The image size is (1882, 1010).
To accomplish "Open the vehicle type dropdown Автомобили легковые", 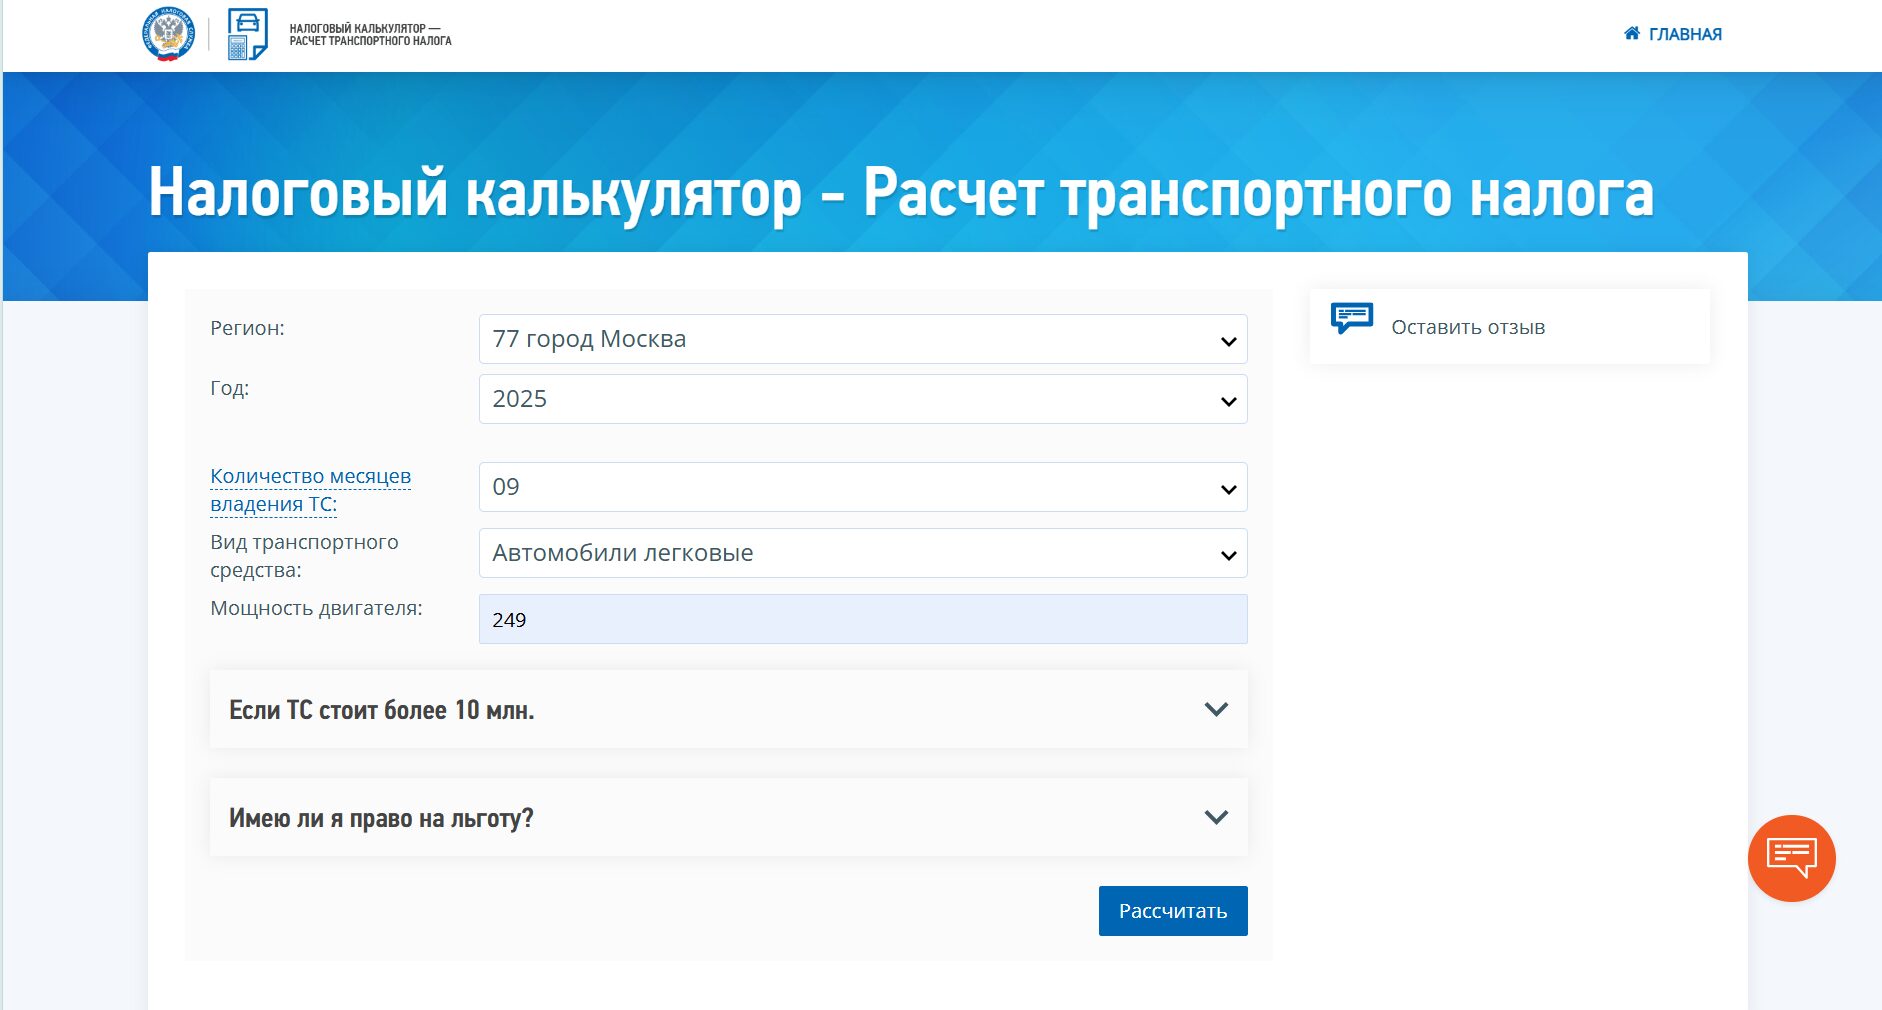I will coord(860,553).
